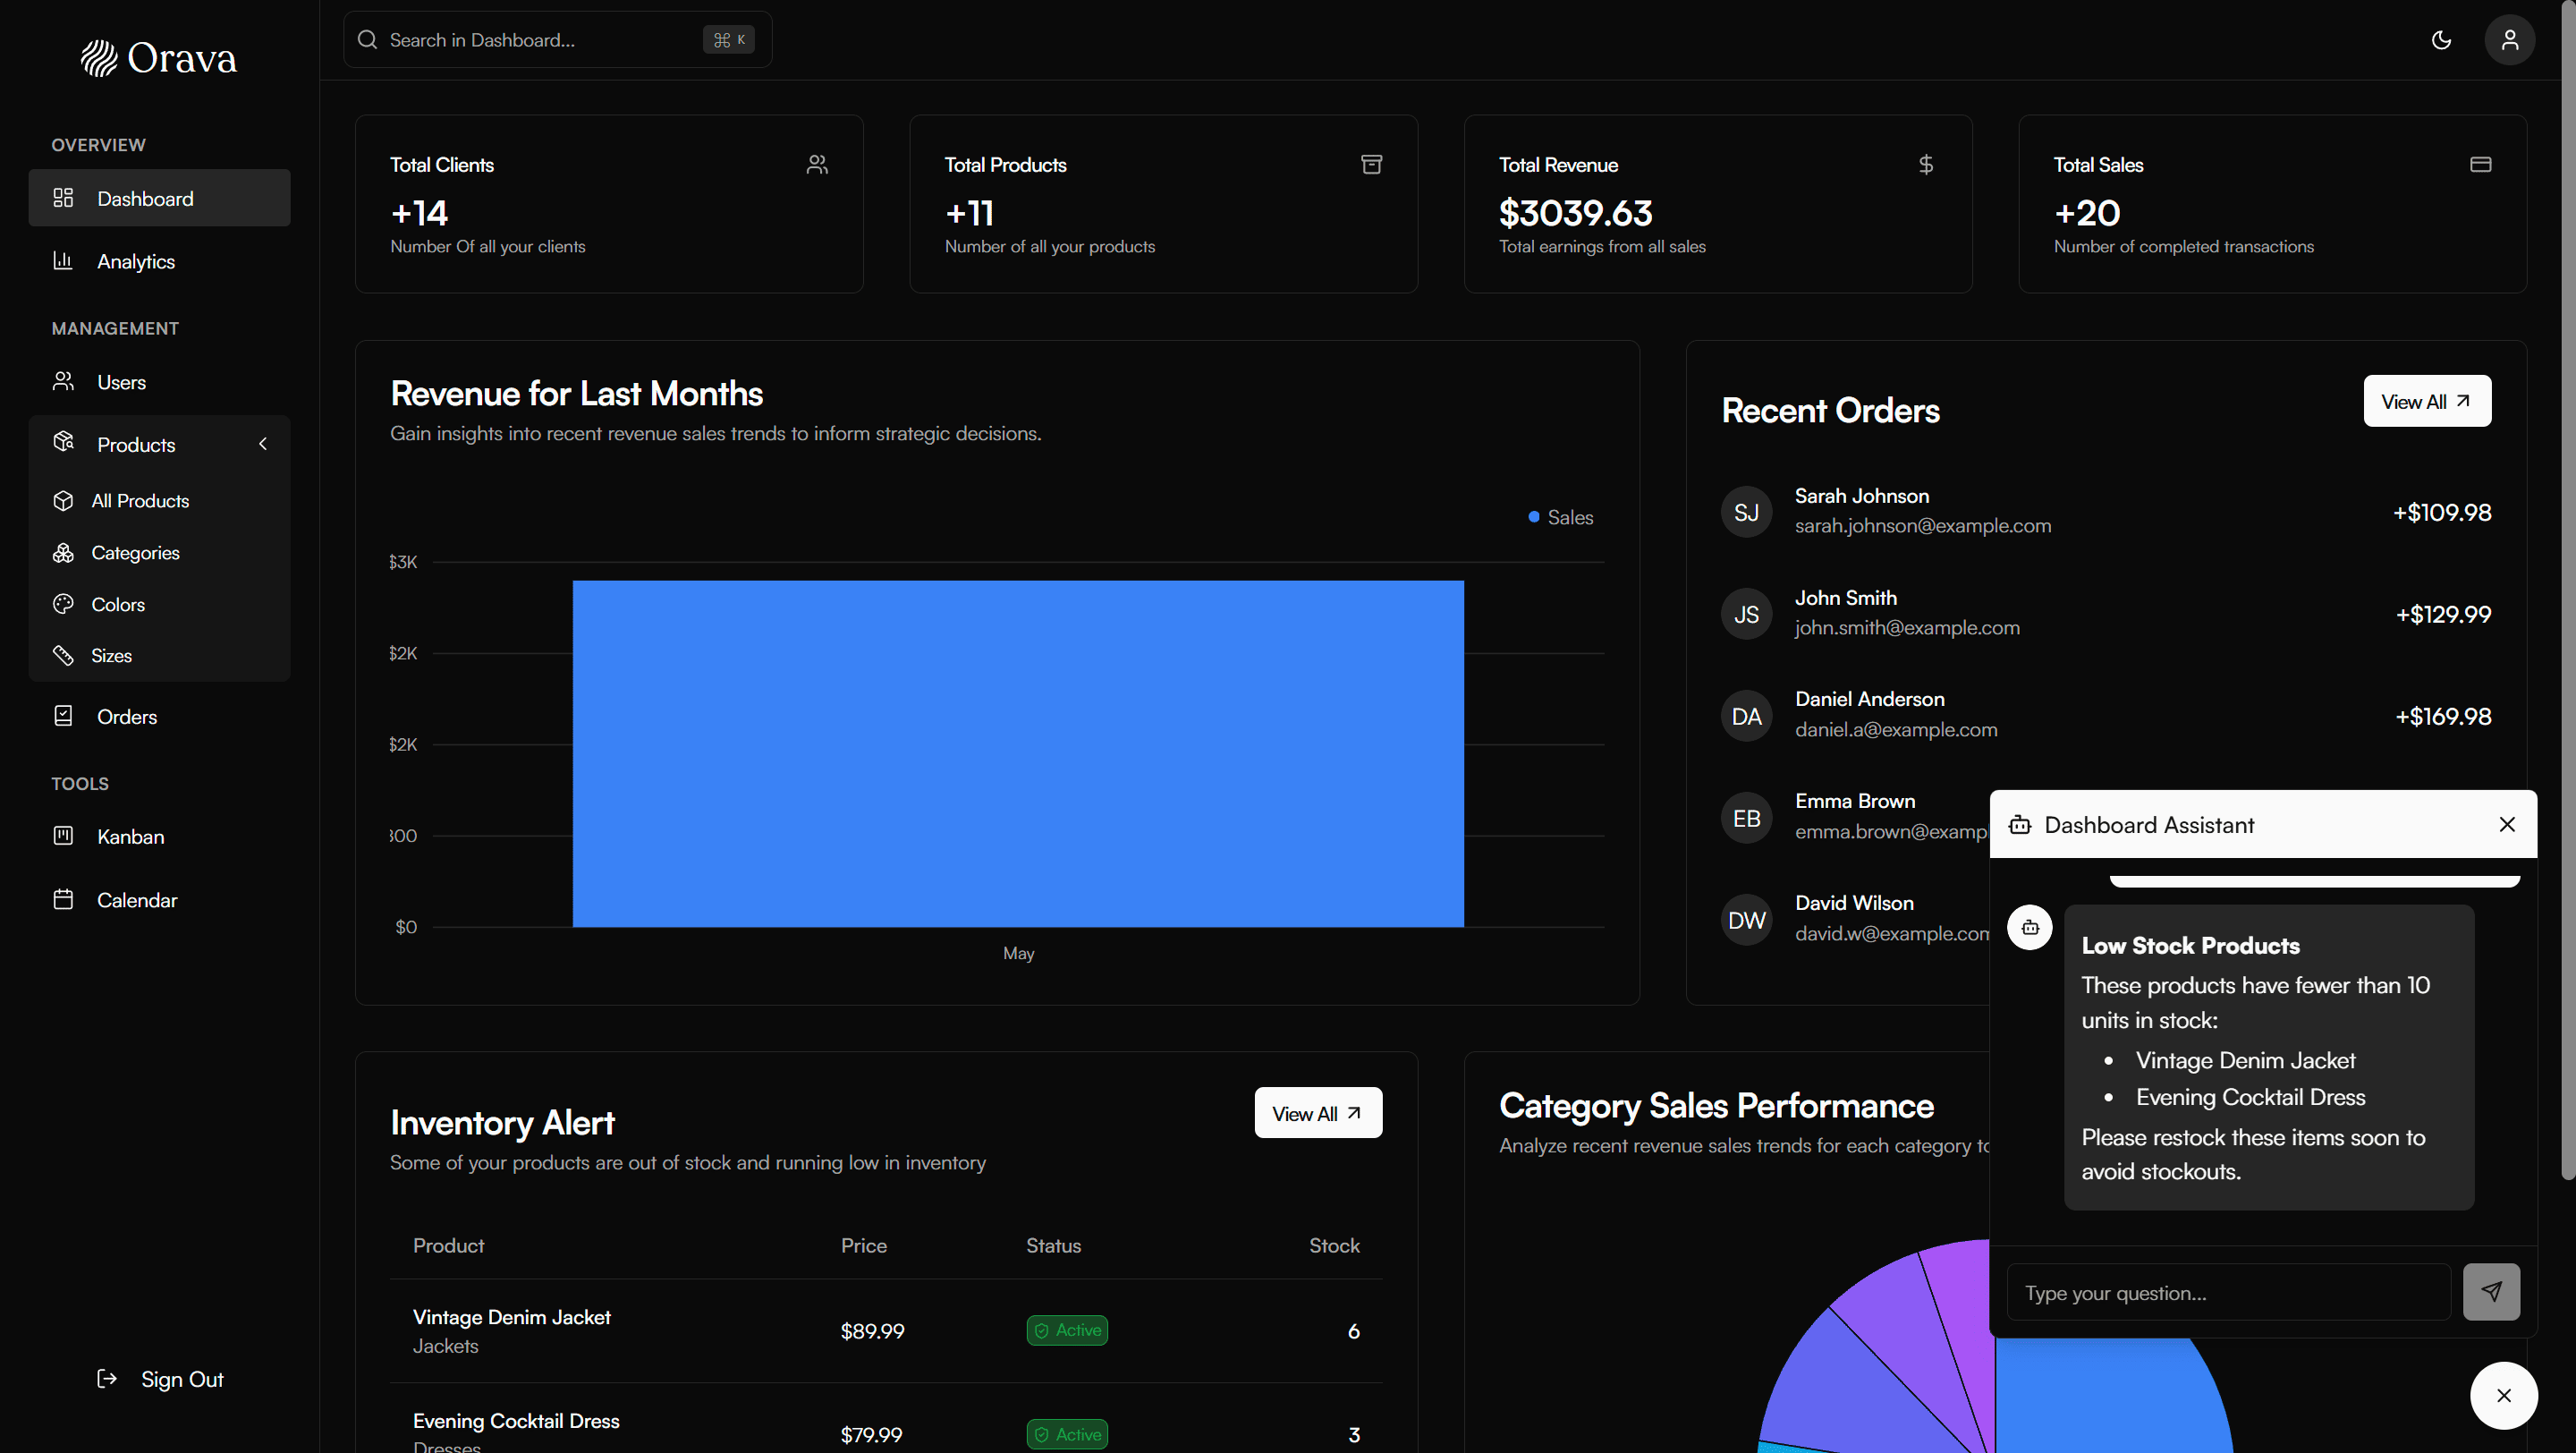Click the search magnifier icon
The image size is (2576, 1453).
(367, 40)
